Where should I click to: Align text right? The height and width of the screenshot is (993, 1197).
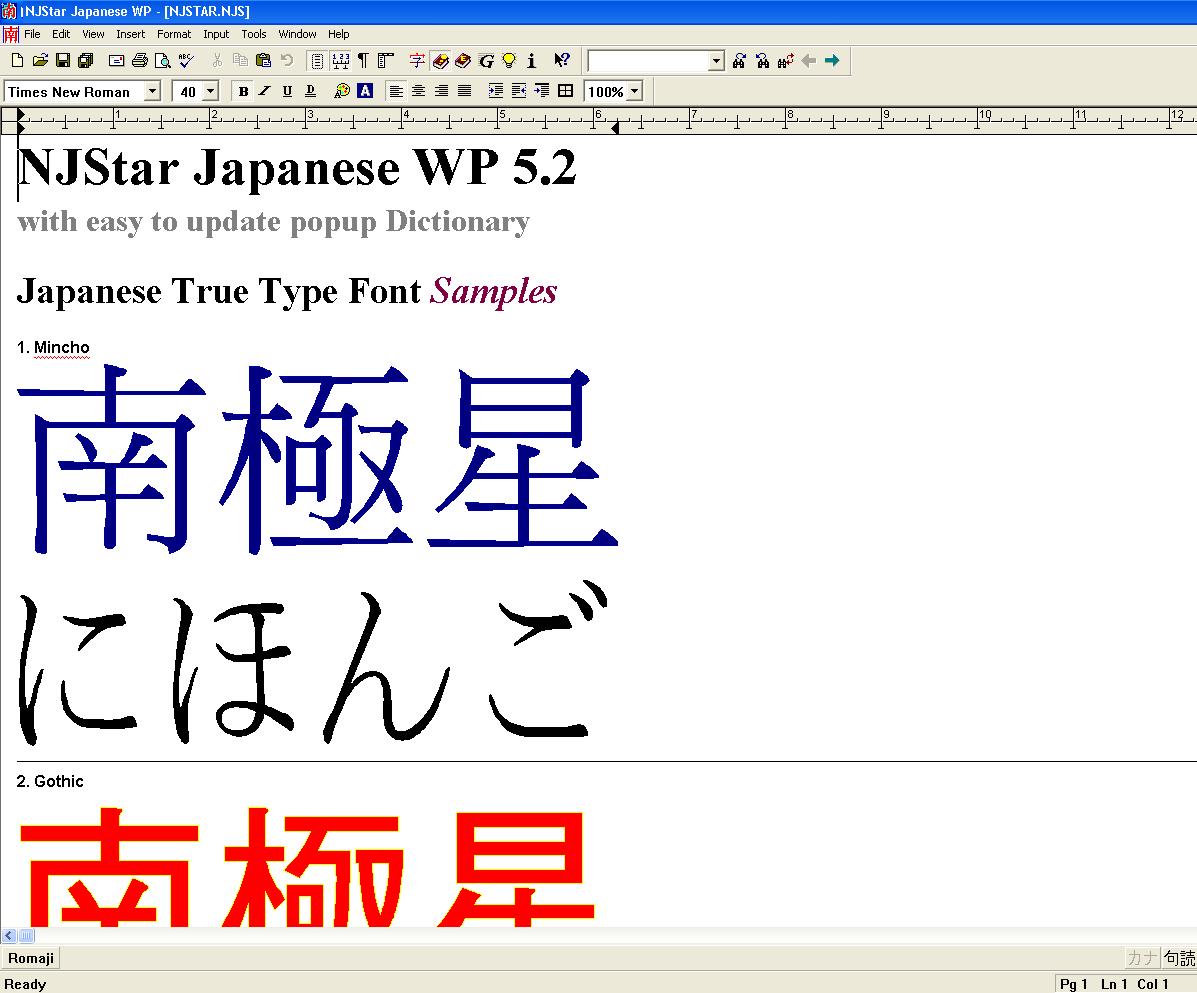click(441, 92)
